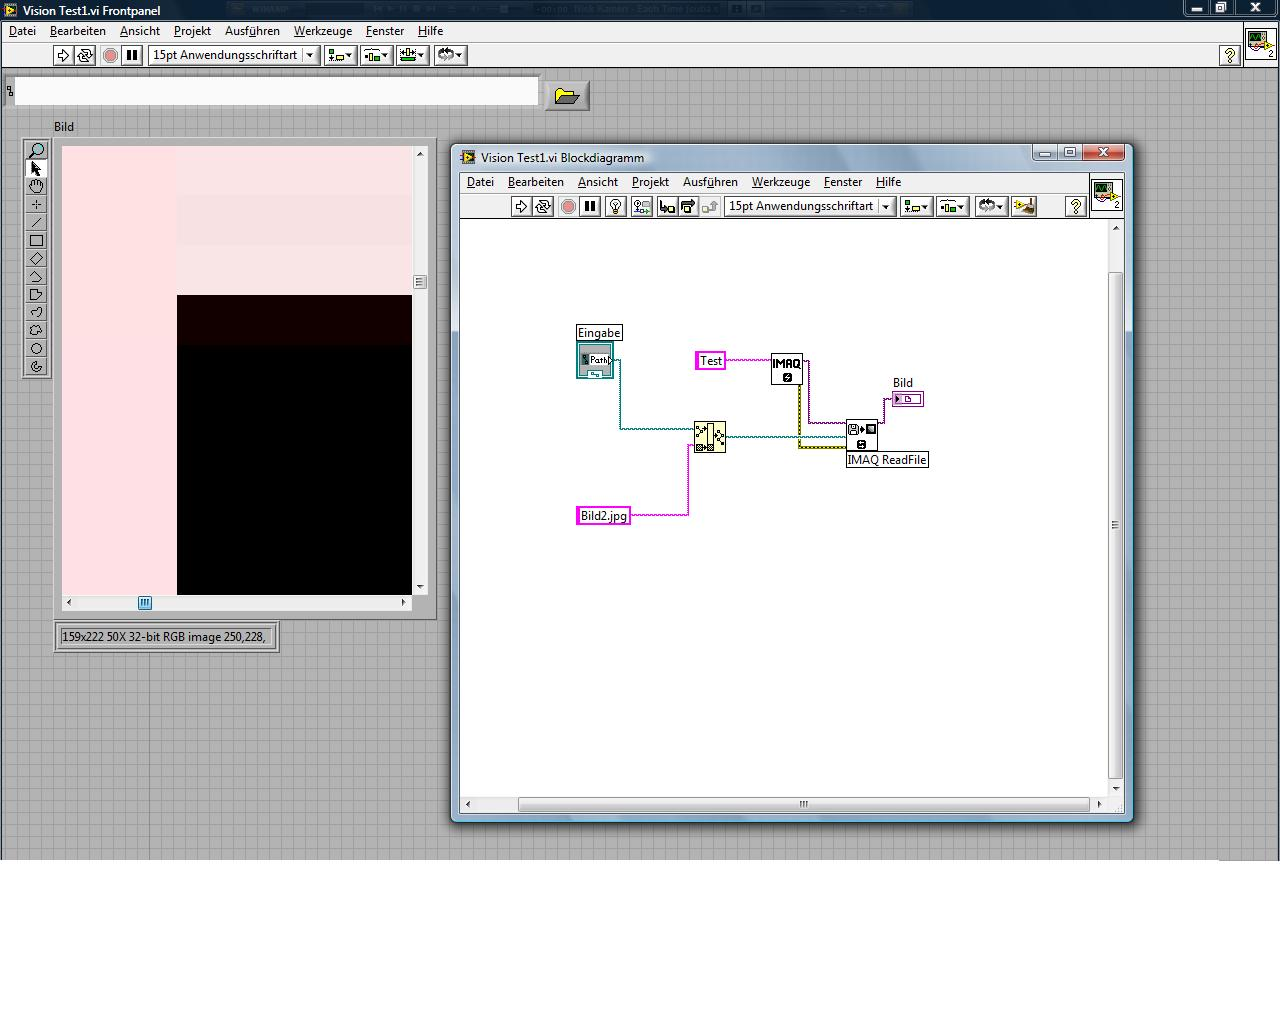Click the VI icon pane in Frontpanel corner
Viewport: 1280px width, 1024px height.
pos(1260,45)
